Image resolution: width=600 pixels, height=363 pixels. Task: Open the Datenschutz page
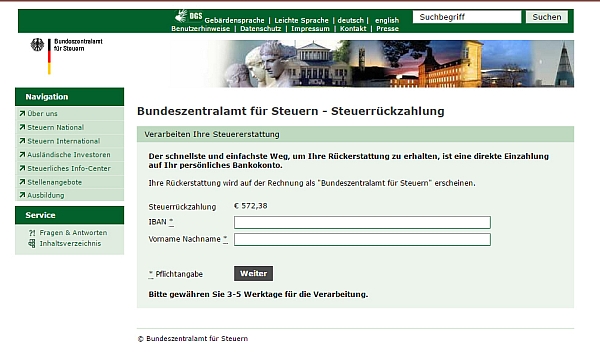[261, 29]
